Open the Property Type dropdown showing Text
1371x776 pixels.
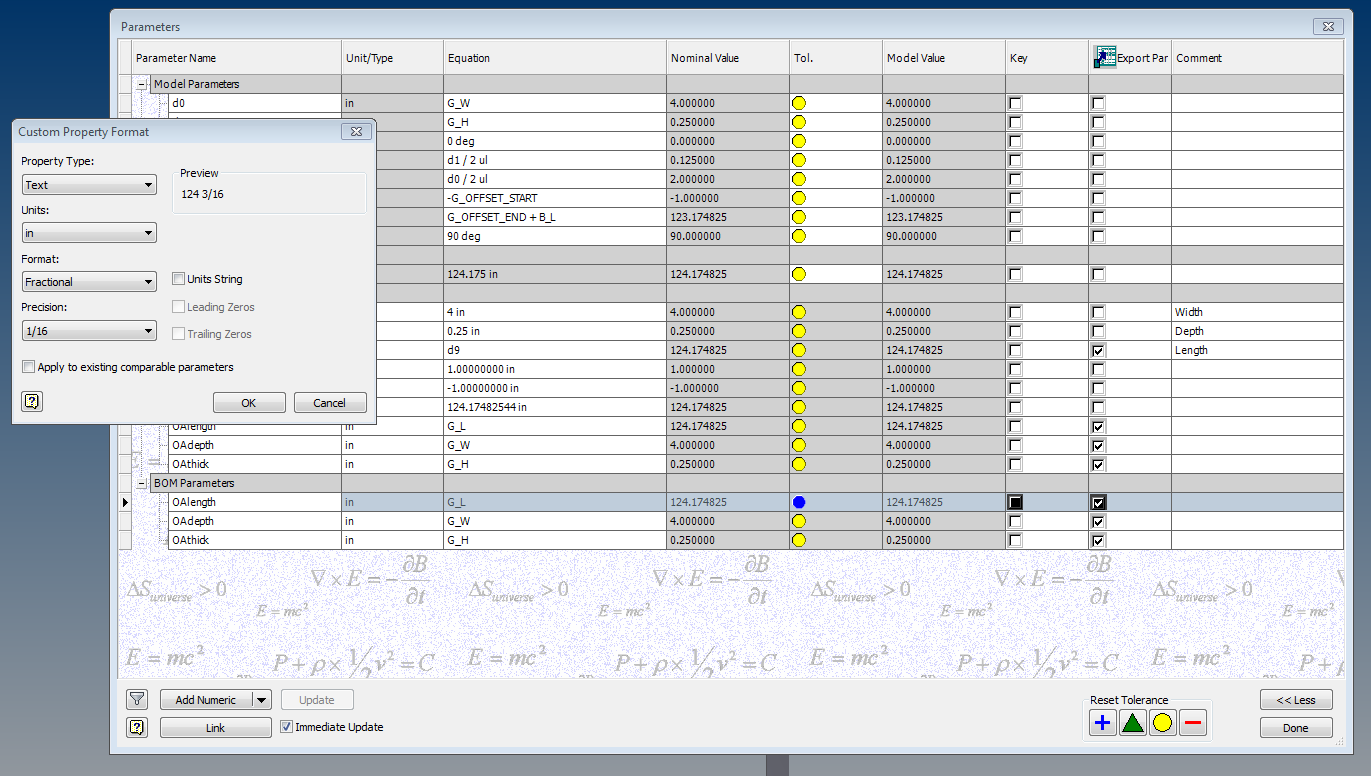click(89, 185)
